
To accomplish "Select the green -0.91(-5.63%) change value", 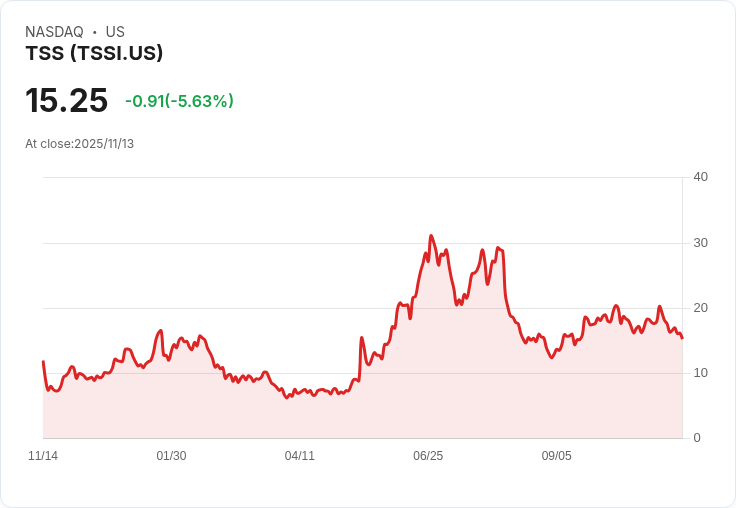I will [179, 101].
